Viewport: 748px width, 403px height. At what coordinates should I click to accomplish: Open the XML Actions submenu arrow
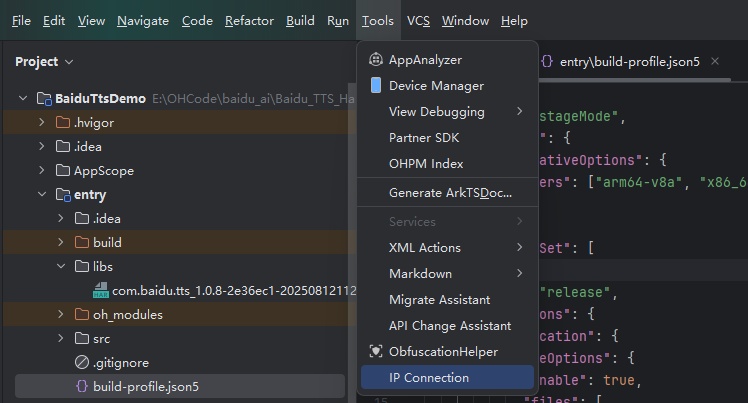coord(519,247)
